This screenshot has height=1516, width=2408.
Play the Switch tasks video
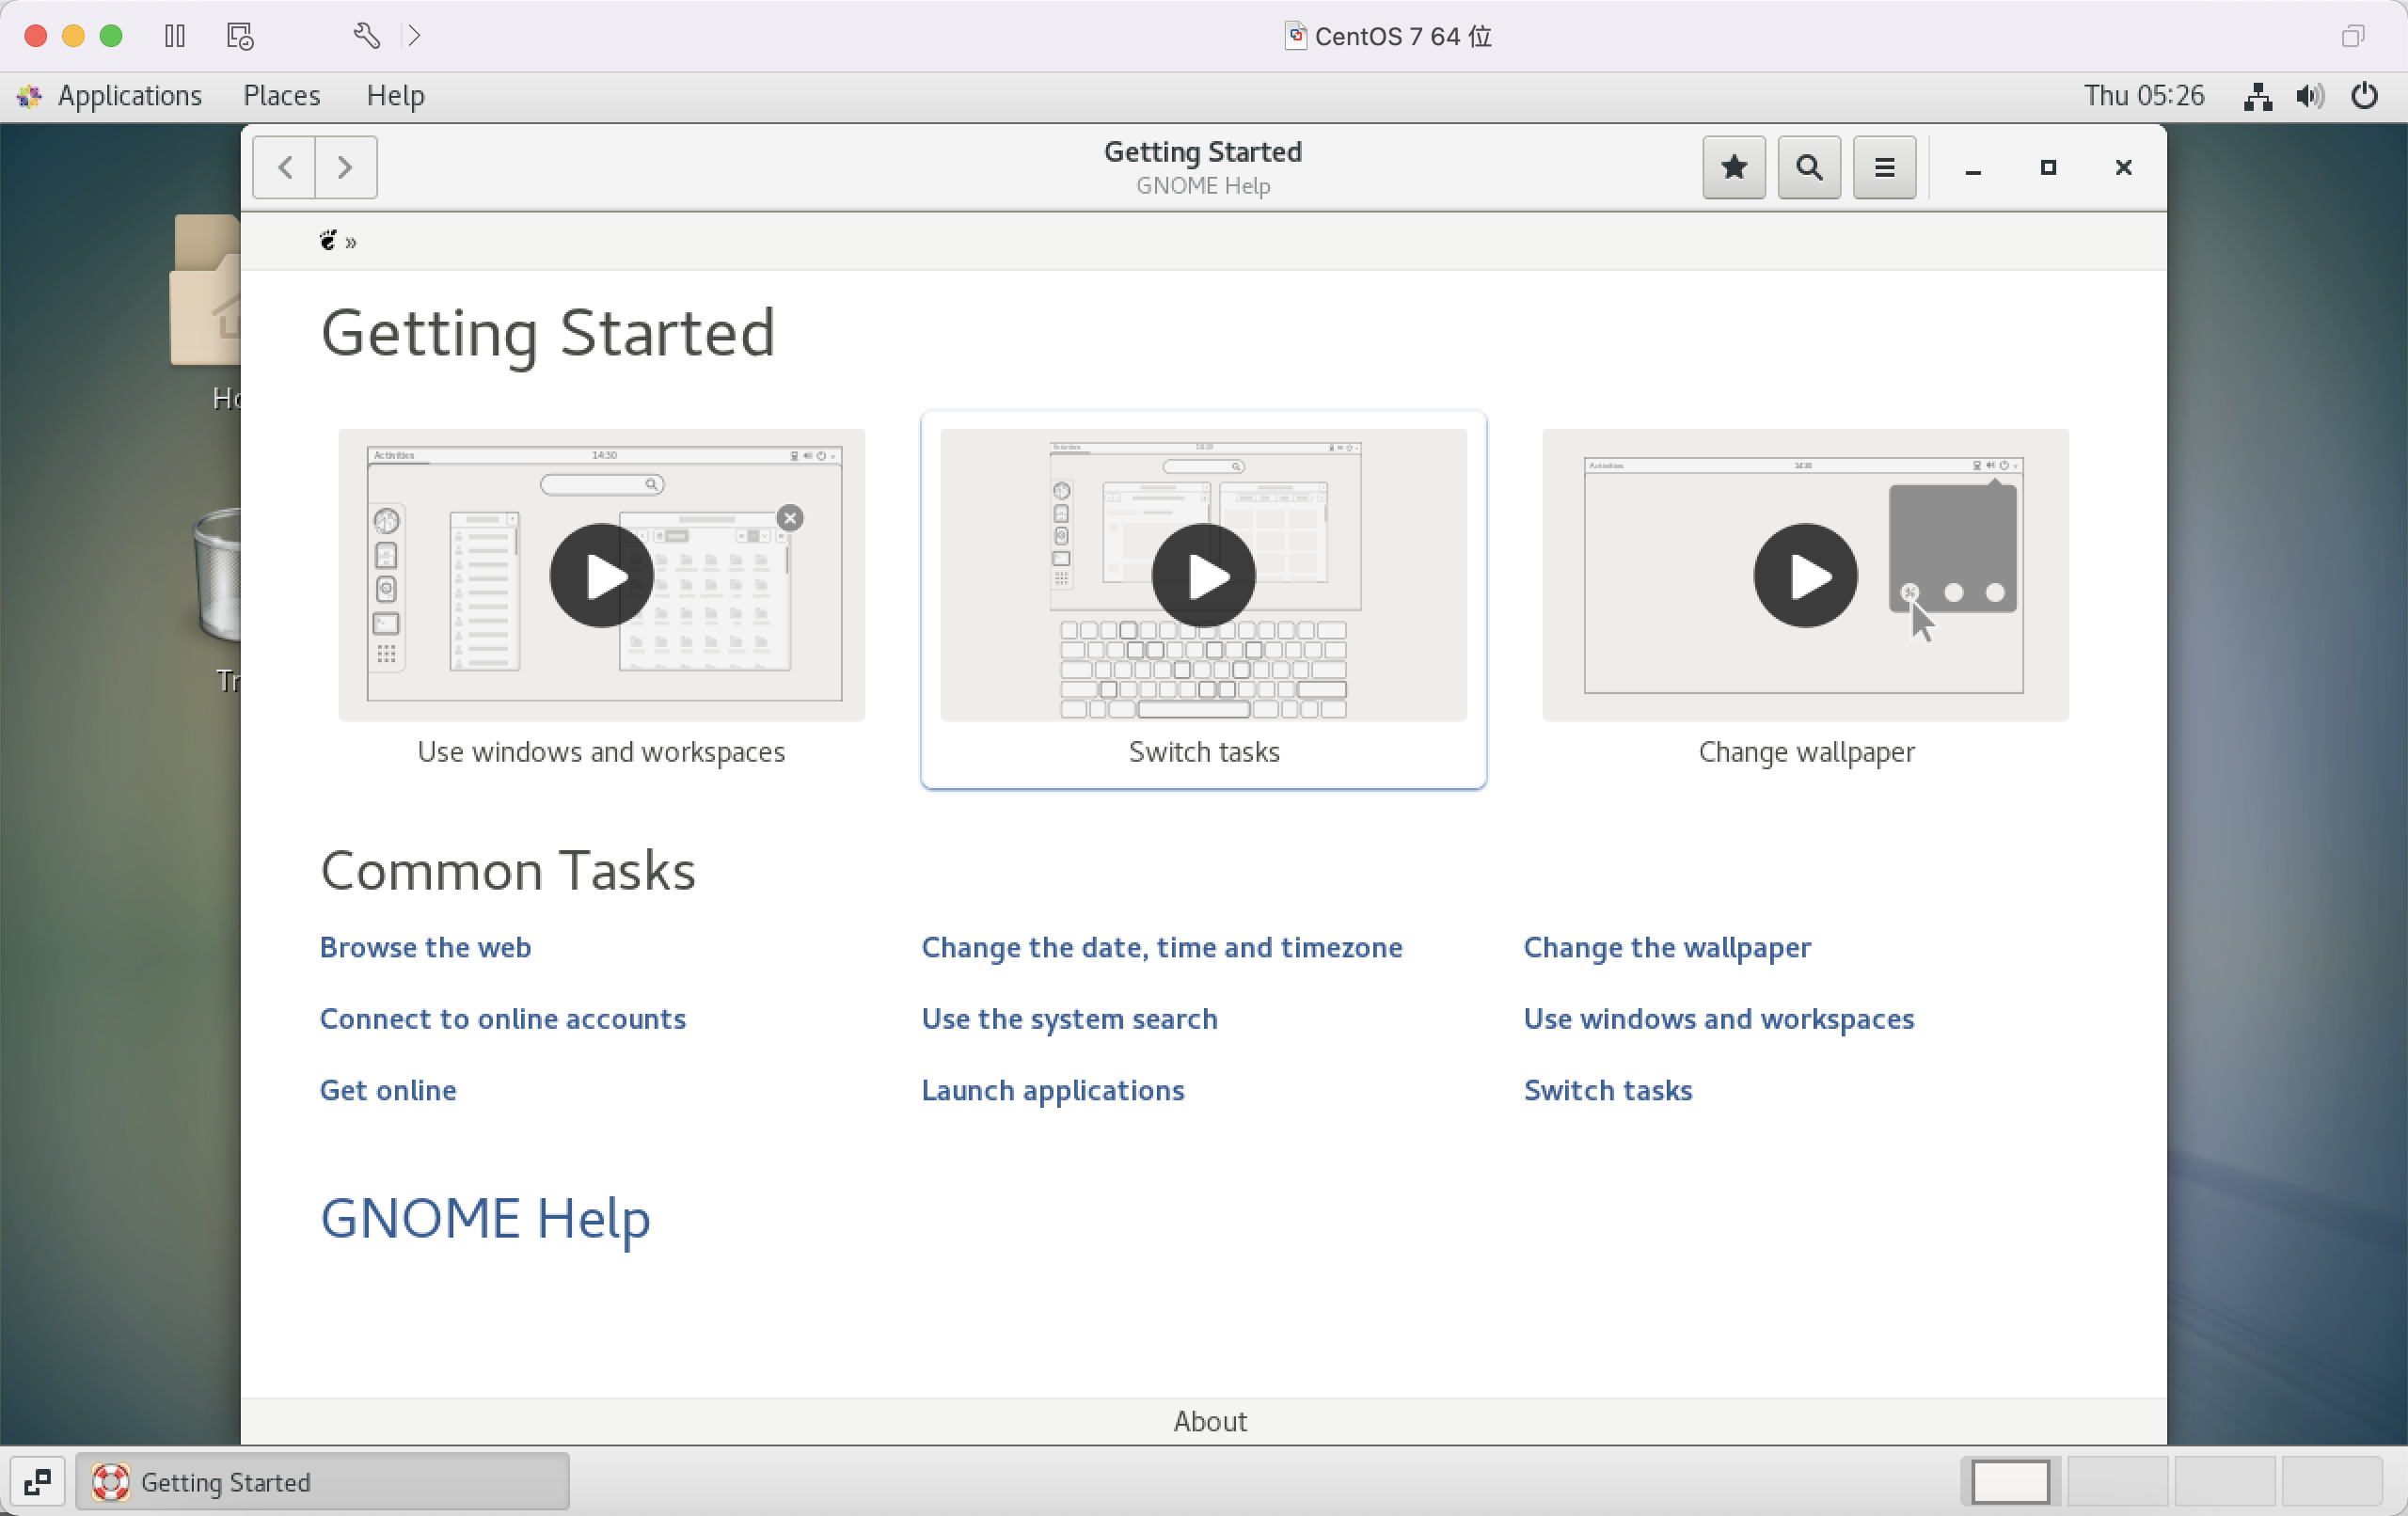[x=1203, y=575]
